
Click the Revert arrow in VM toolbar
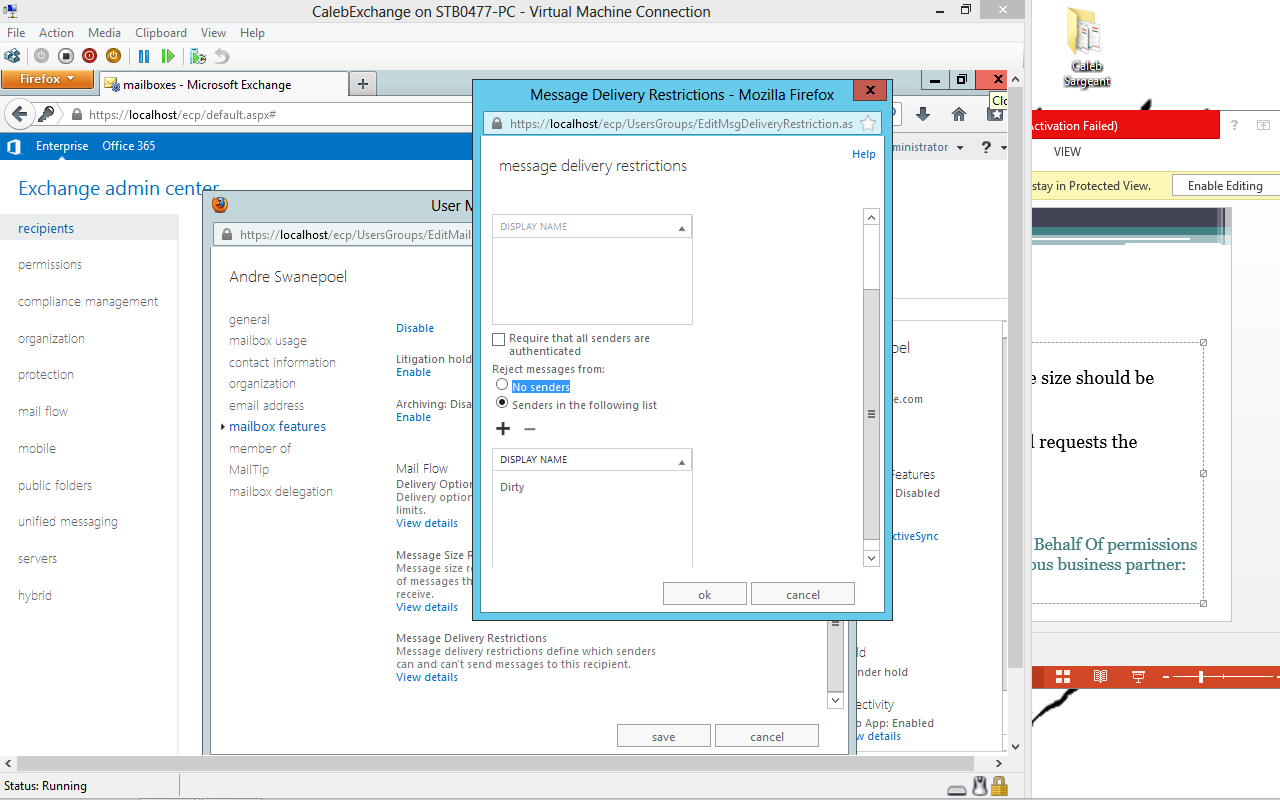[x=222, y=56]
